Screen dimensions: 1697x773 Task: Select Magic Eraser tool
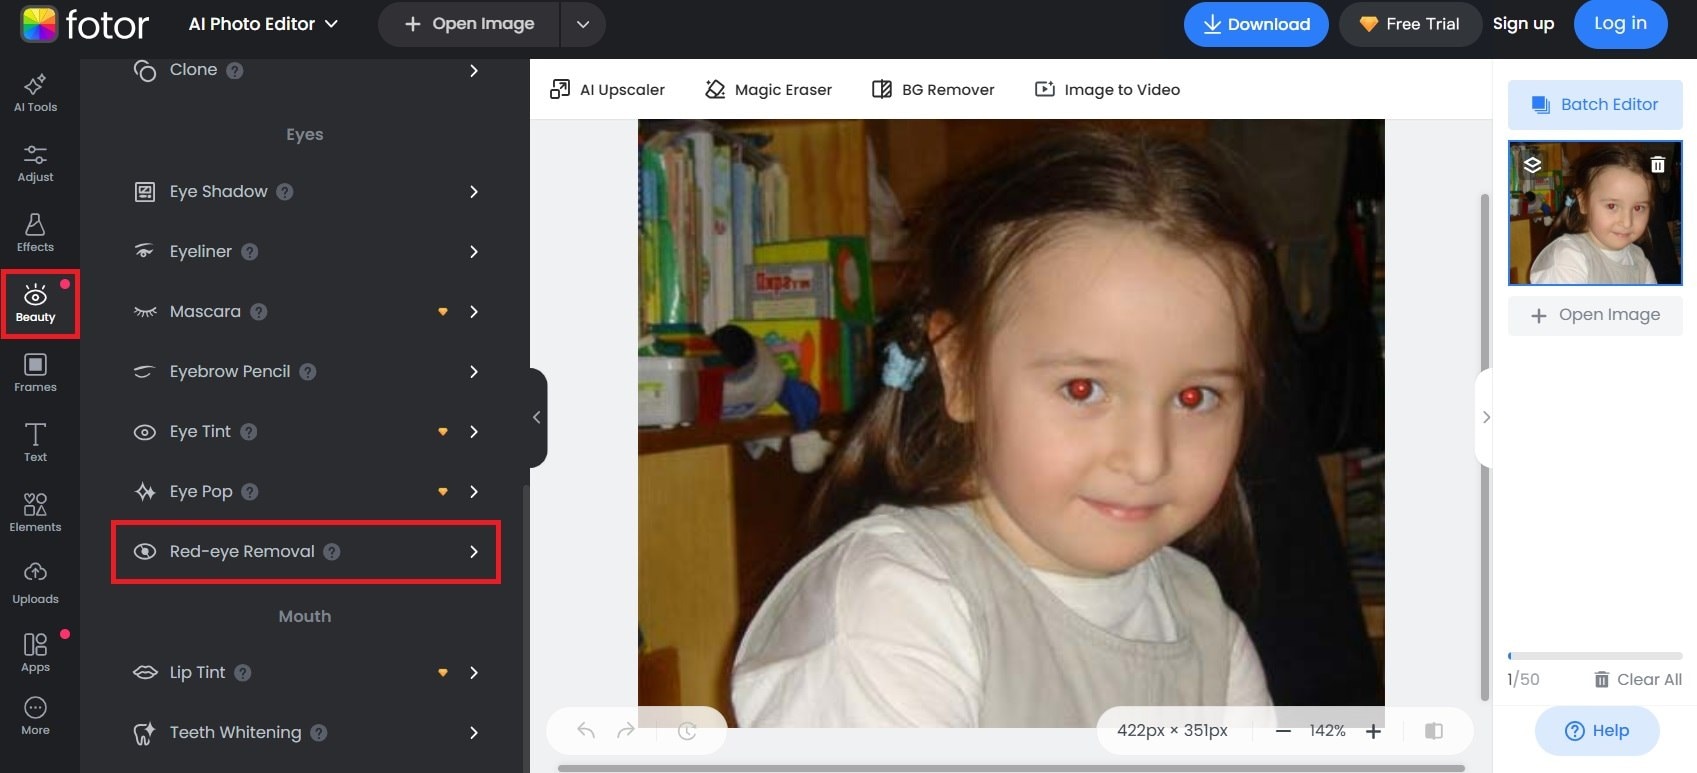pyautogui.click(x=768, y=89)
